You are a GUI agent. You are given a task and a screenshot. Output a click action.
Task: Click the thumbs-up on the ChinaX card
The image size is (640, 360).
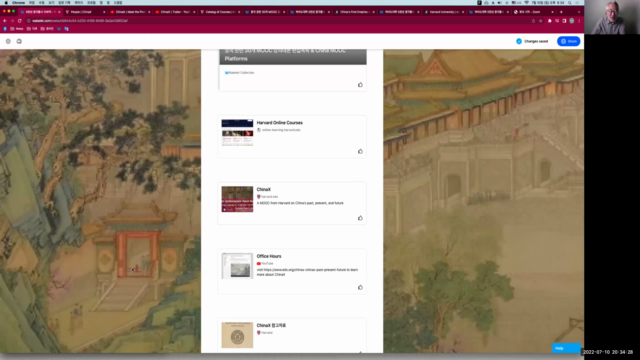click(x=360, y=218)
